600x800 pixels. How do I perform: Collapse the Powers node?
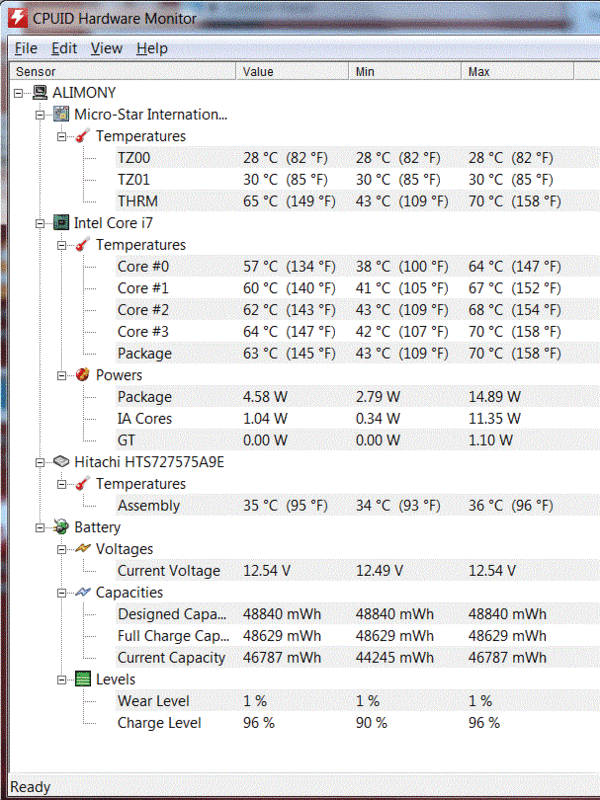coord(61,376)
